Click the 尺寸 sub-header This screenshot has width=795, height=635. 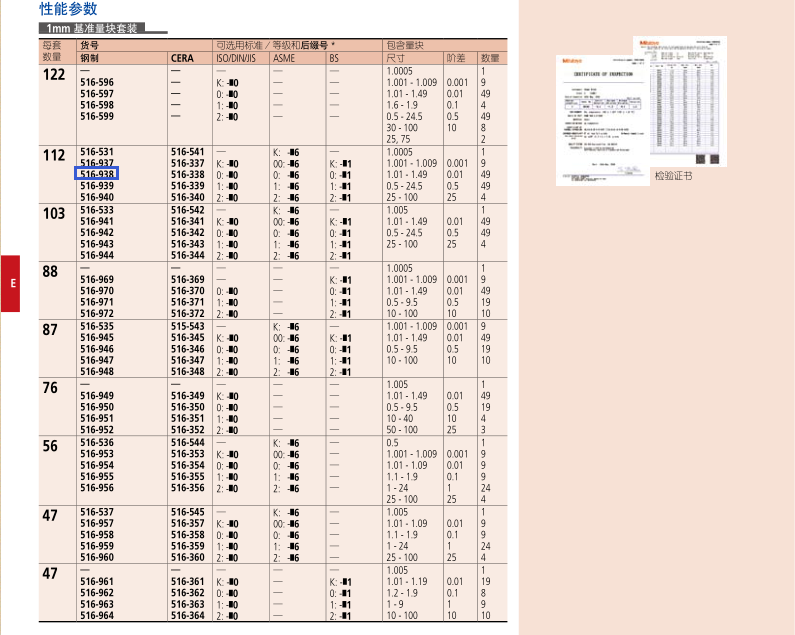point(395,58)
